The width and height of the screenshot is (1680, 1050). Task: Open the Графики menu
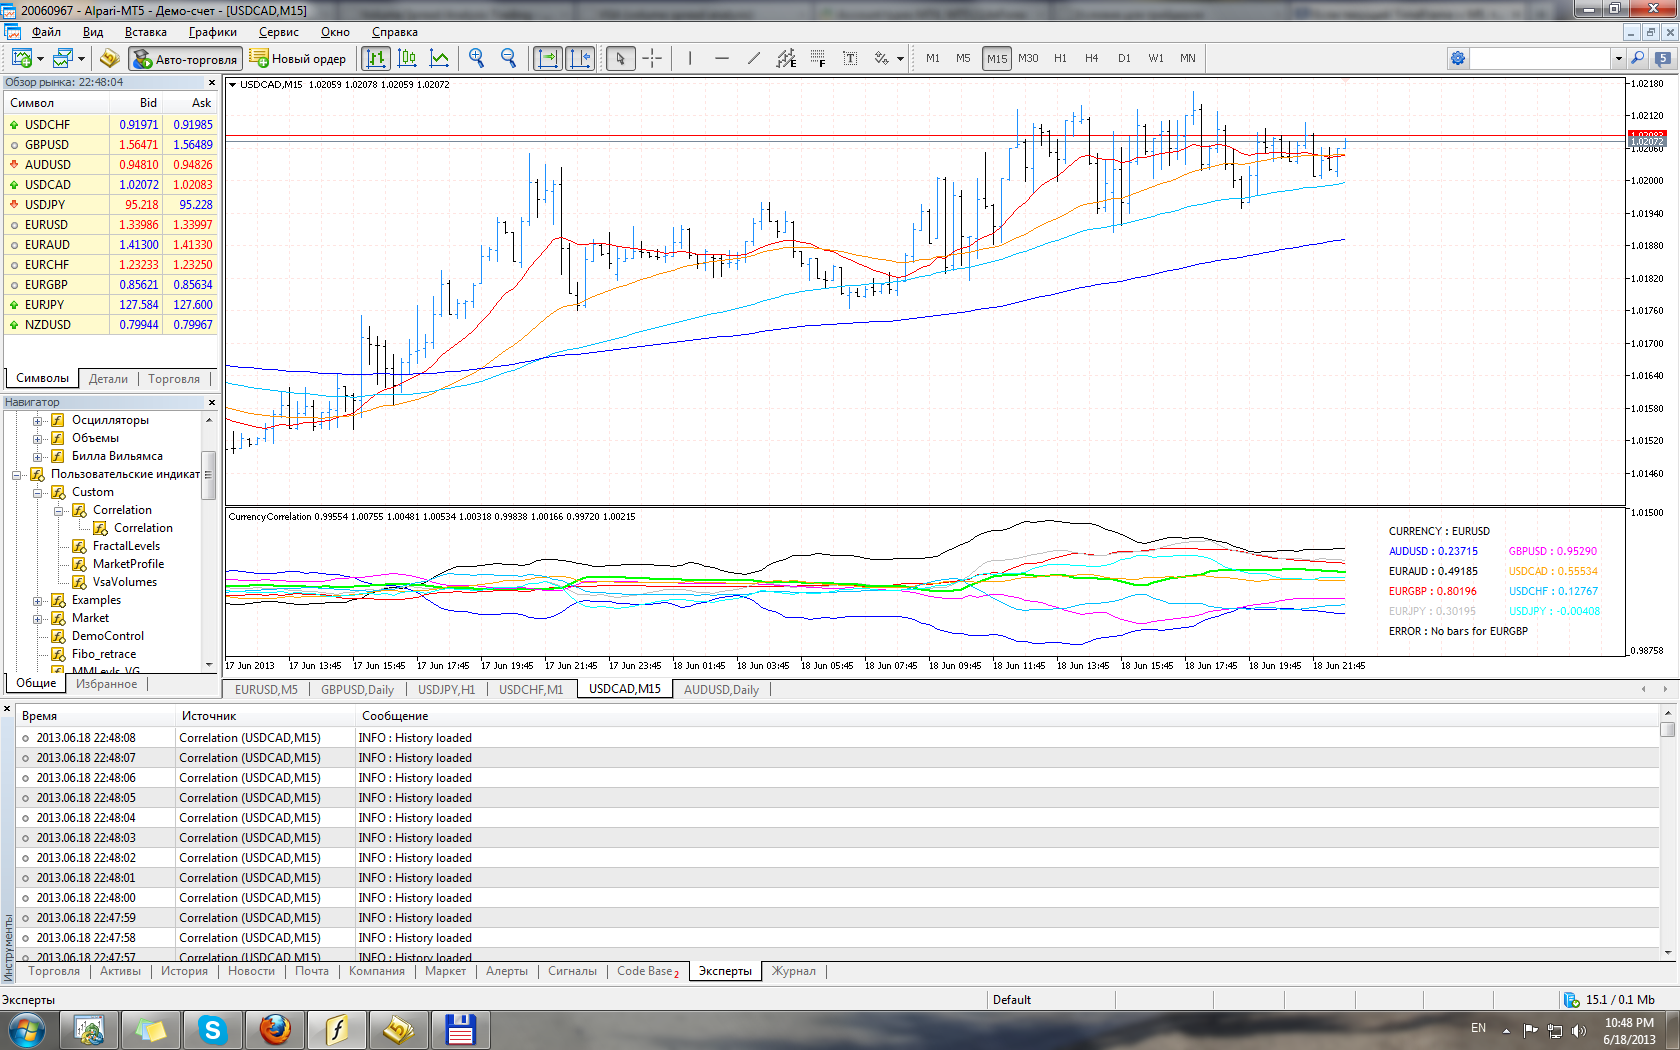pyautogui.click(x=213, y=32)
